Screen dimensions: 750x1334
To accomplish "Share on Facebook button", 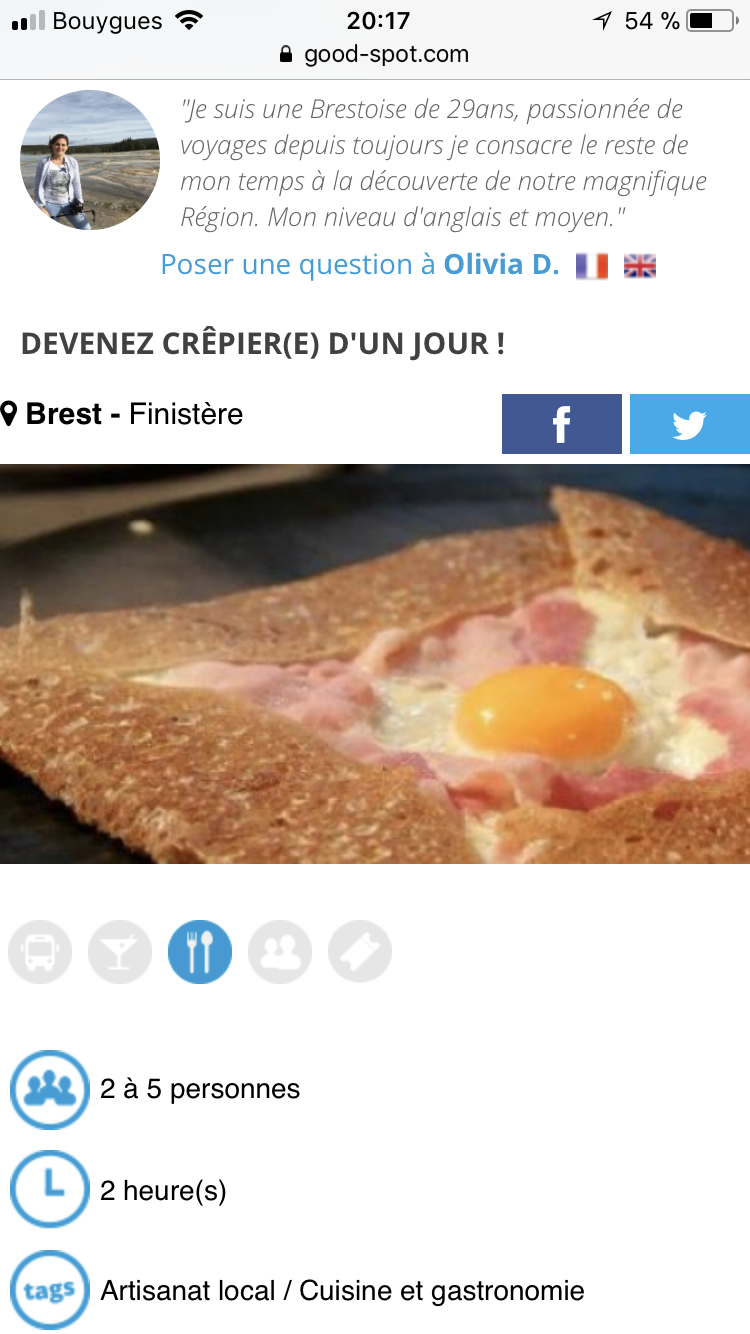I will pyautogui.click(x=561, y=424).
